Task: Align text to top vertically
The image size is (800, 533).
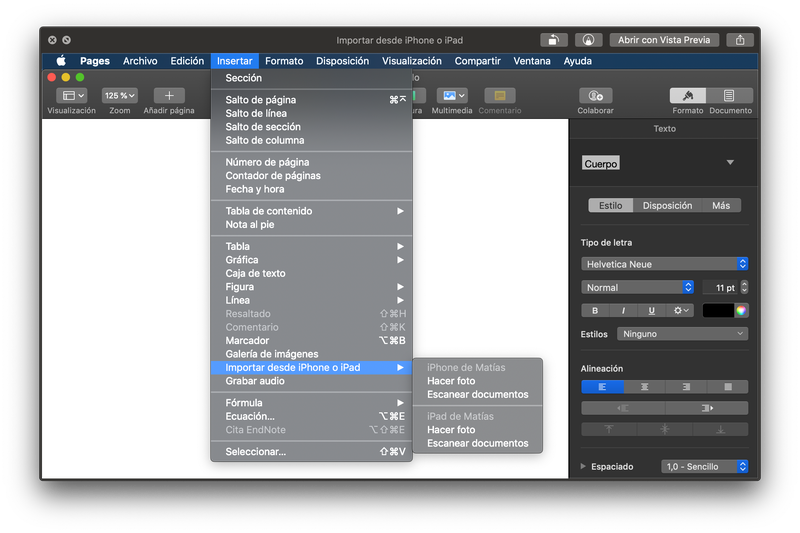Action: (609, 429)
